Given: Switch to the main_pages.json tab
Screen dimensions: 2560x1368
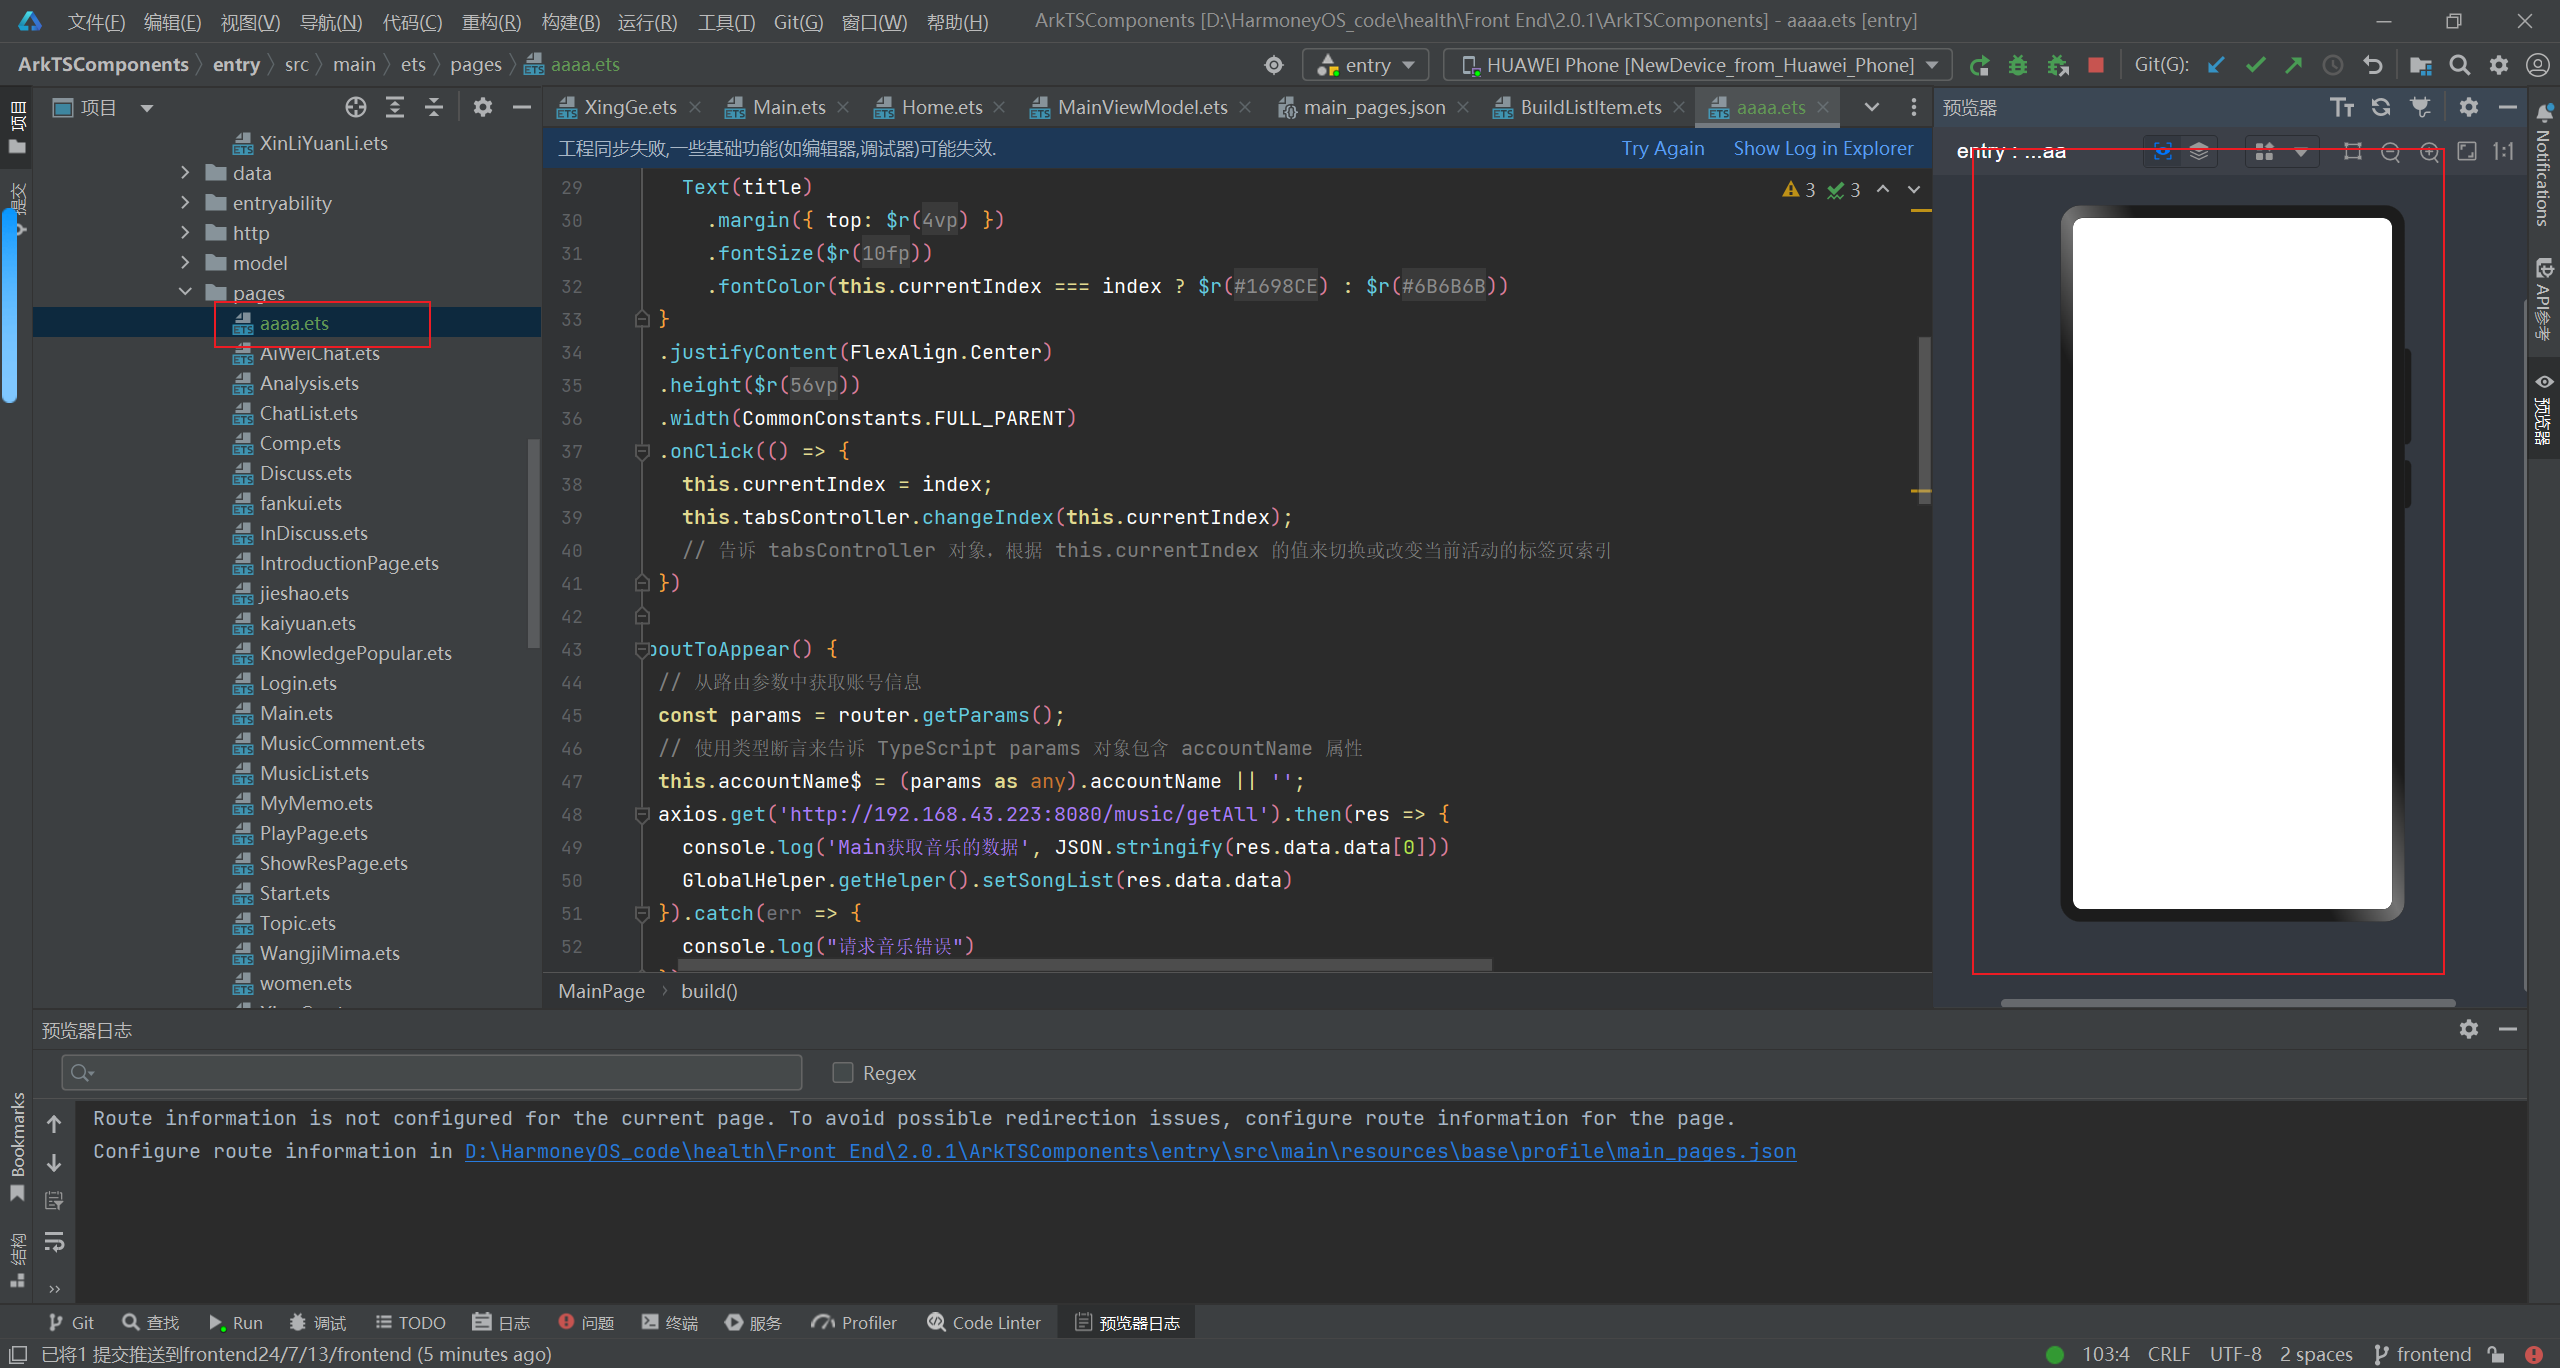Looking at the screenshot, I should click(x=1373, y=107).
